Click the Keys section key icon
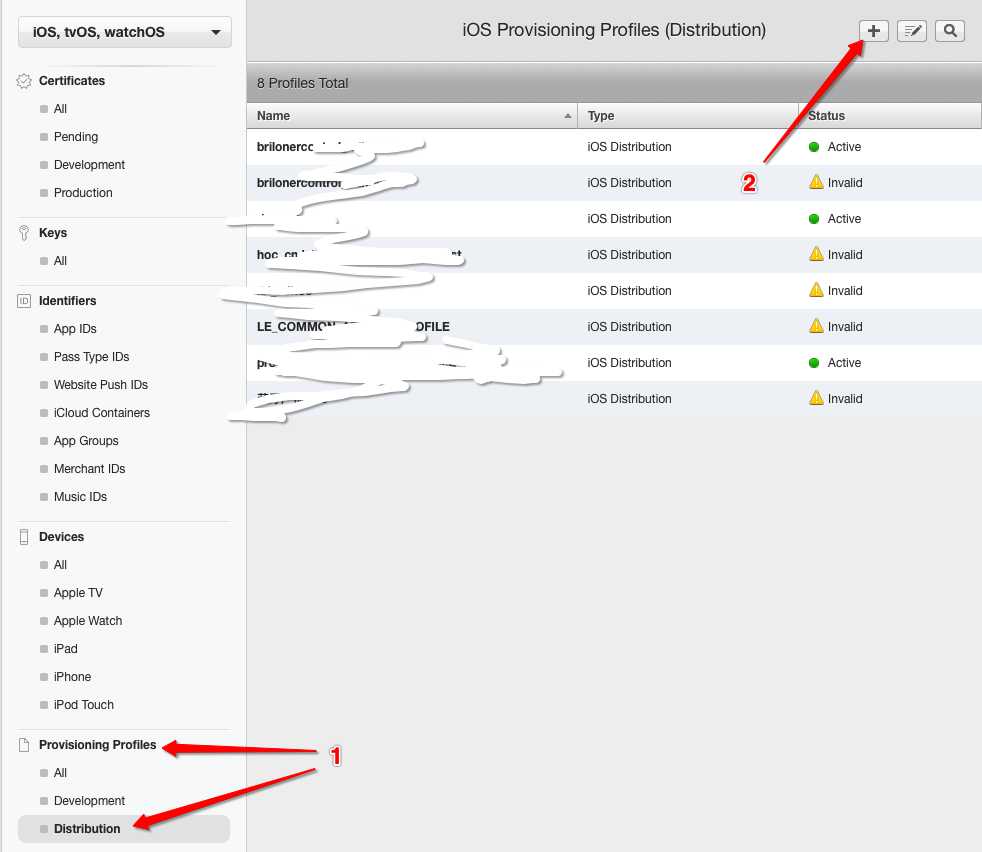The height and width of the screenshot is (852, 982). pos(24,233)
